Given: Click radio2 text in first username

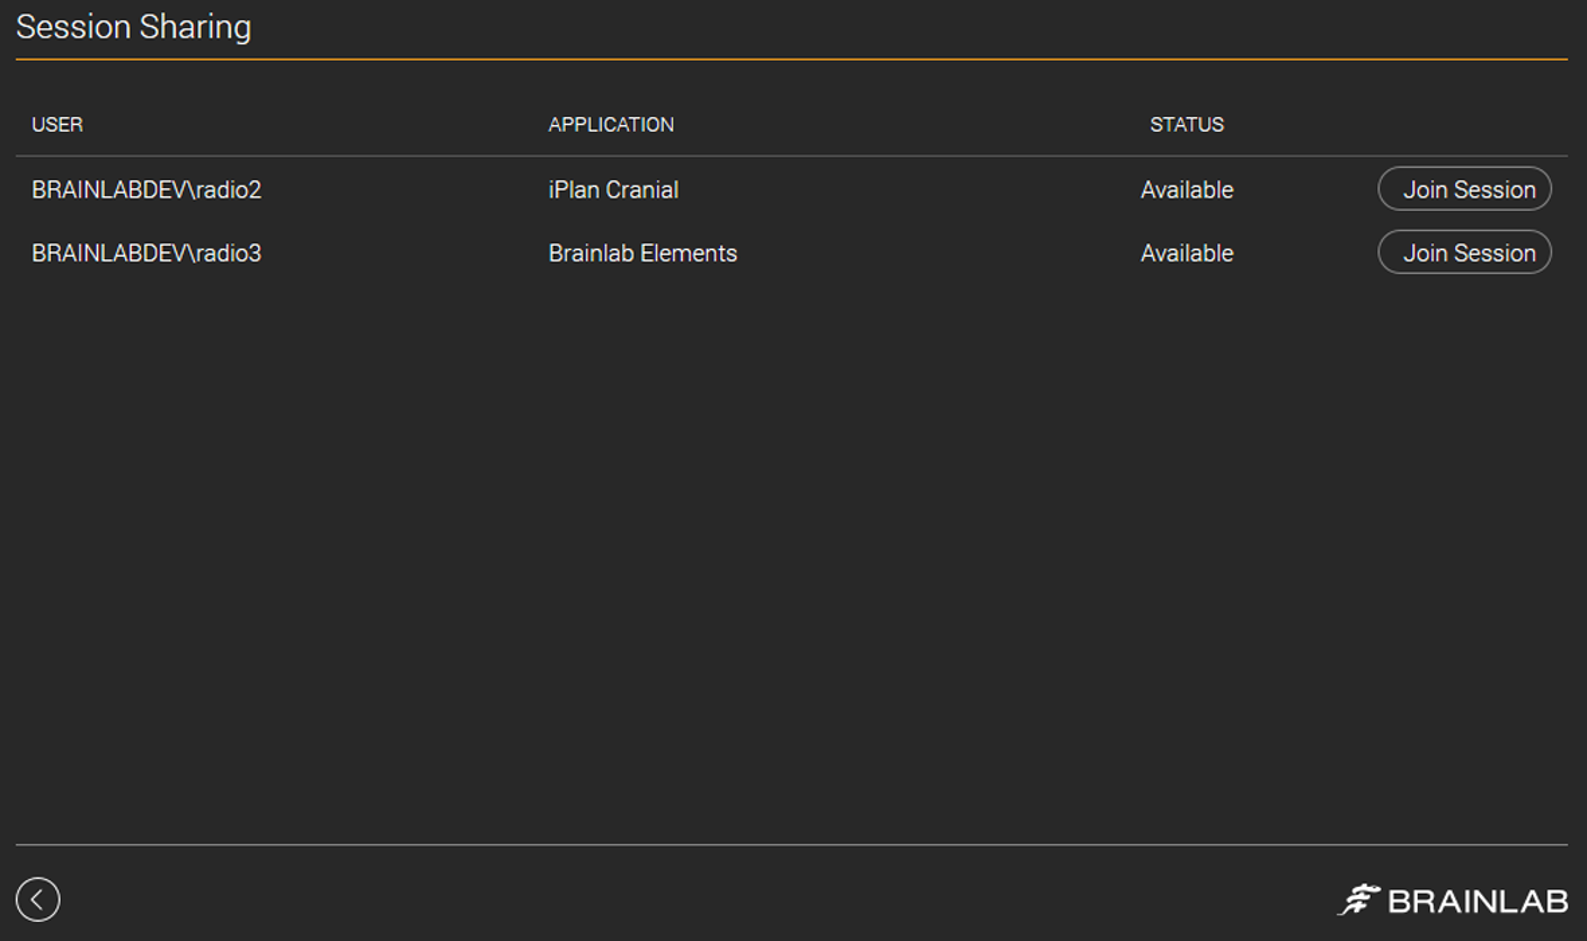Looking at the screenshot, I should [x=228, y=190].
